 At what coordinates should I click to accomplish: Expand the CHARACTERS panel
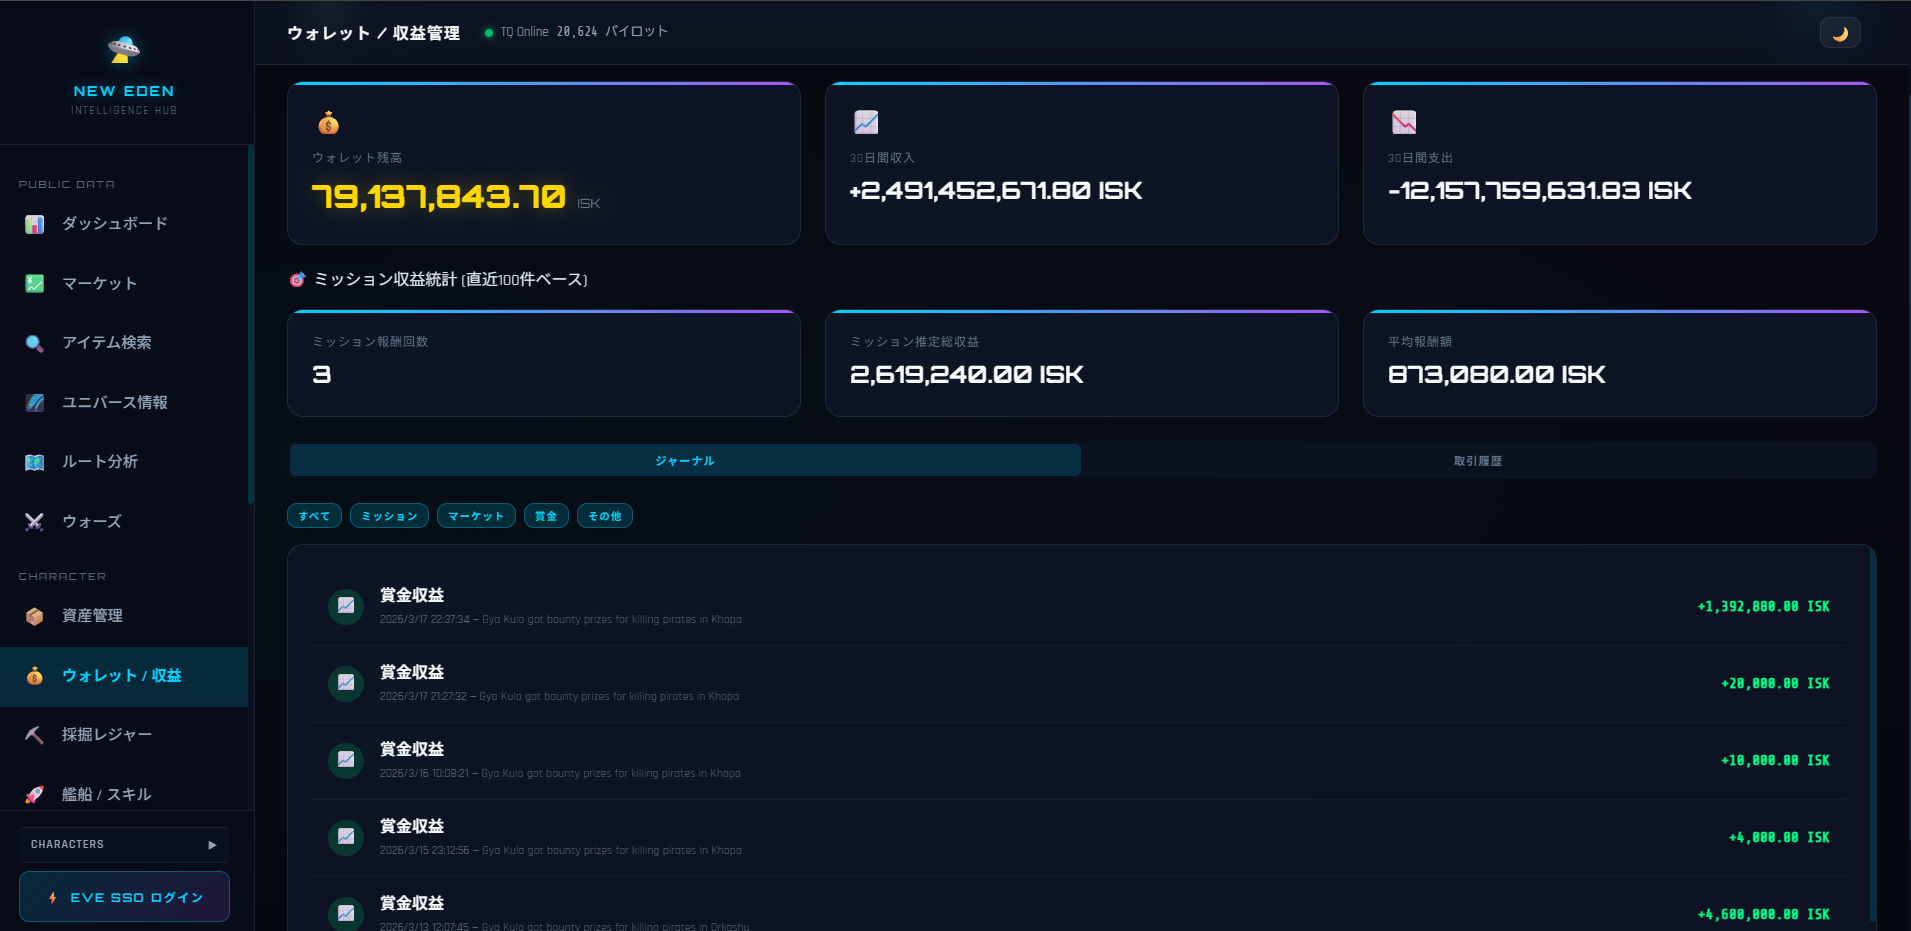pos(124,845)
